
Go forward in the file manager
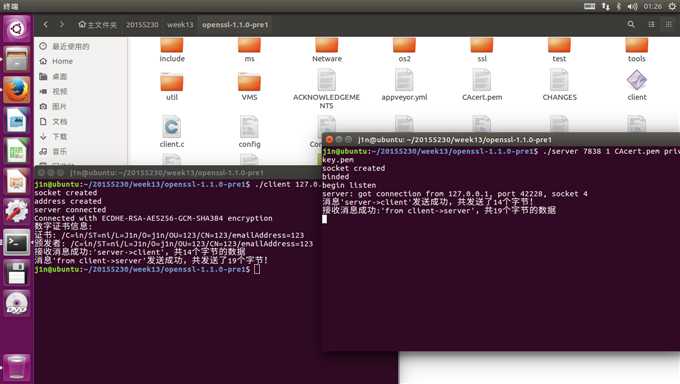click(62, 25)
